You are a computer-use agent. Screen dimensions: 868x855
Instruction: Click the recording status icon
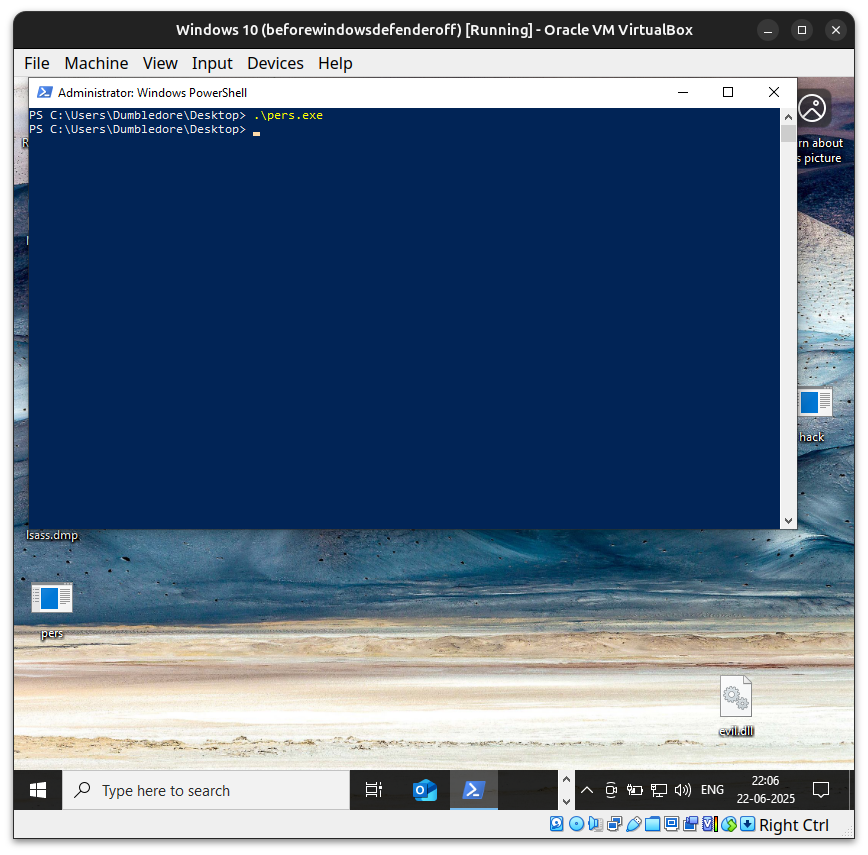point(690,825)
